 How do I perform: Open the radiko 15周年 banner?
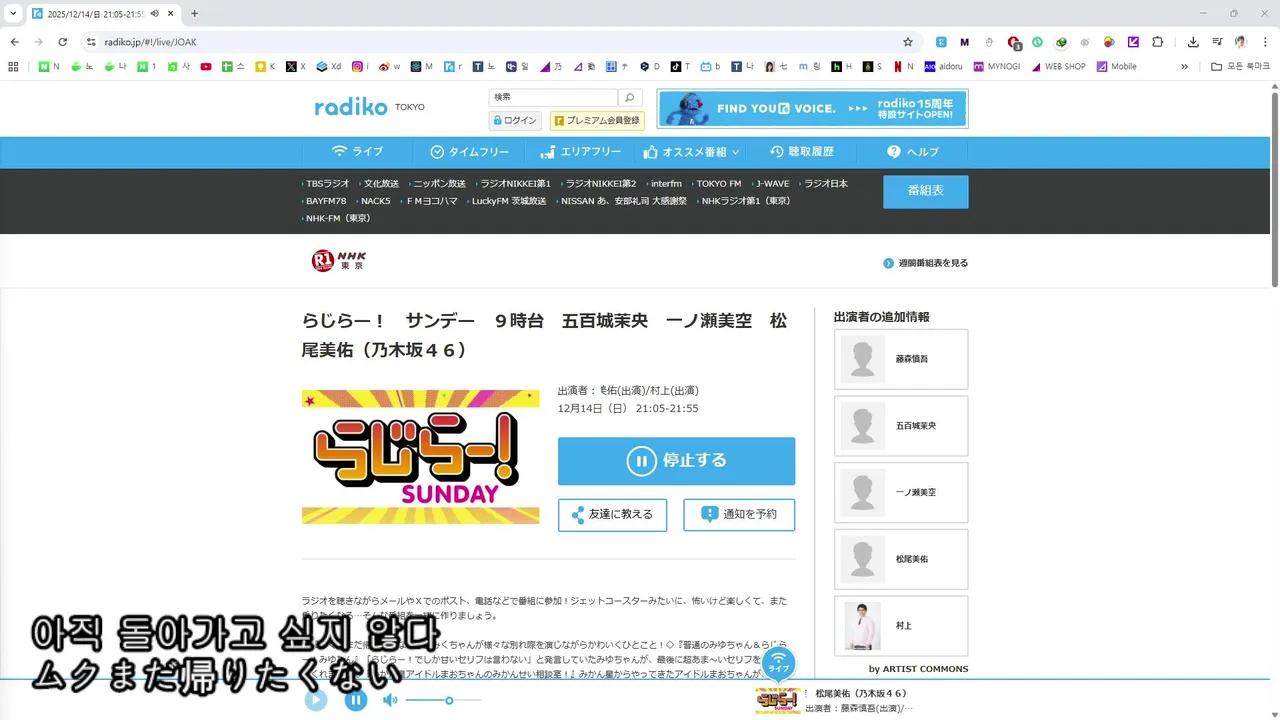[812, 109]
